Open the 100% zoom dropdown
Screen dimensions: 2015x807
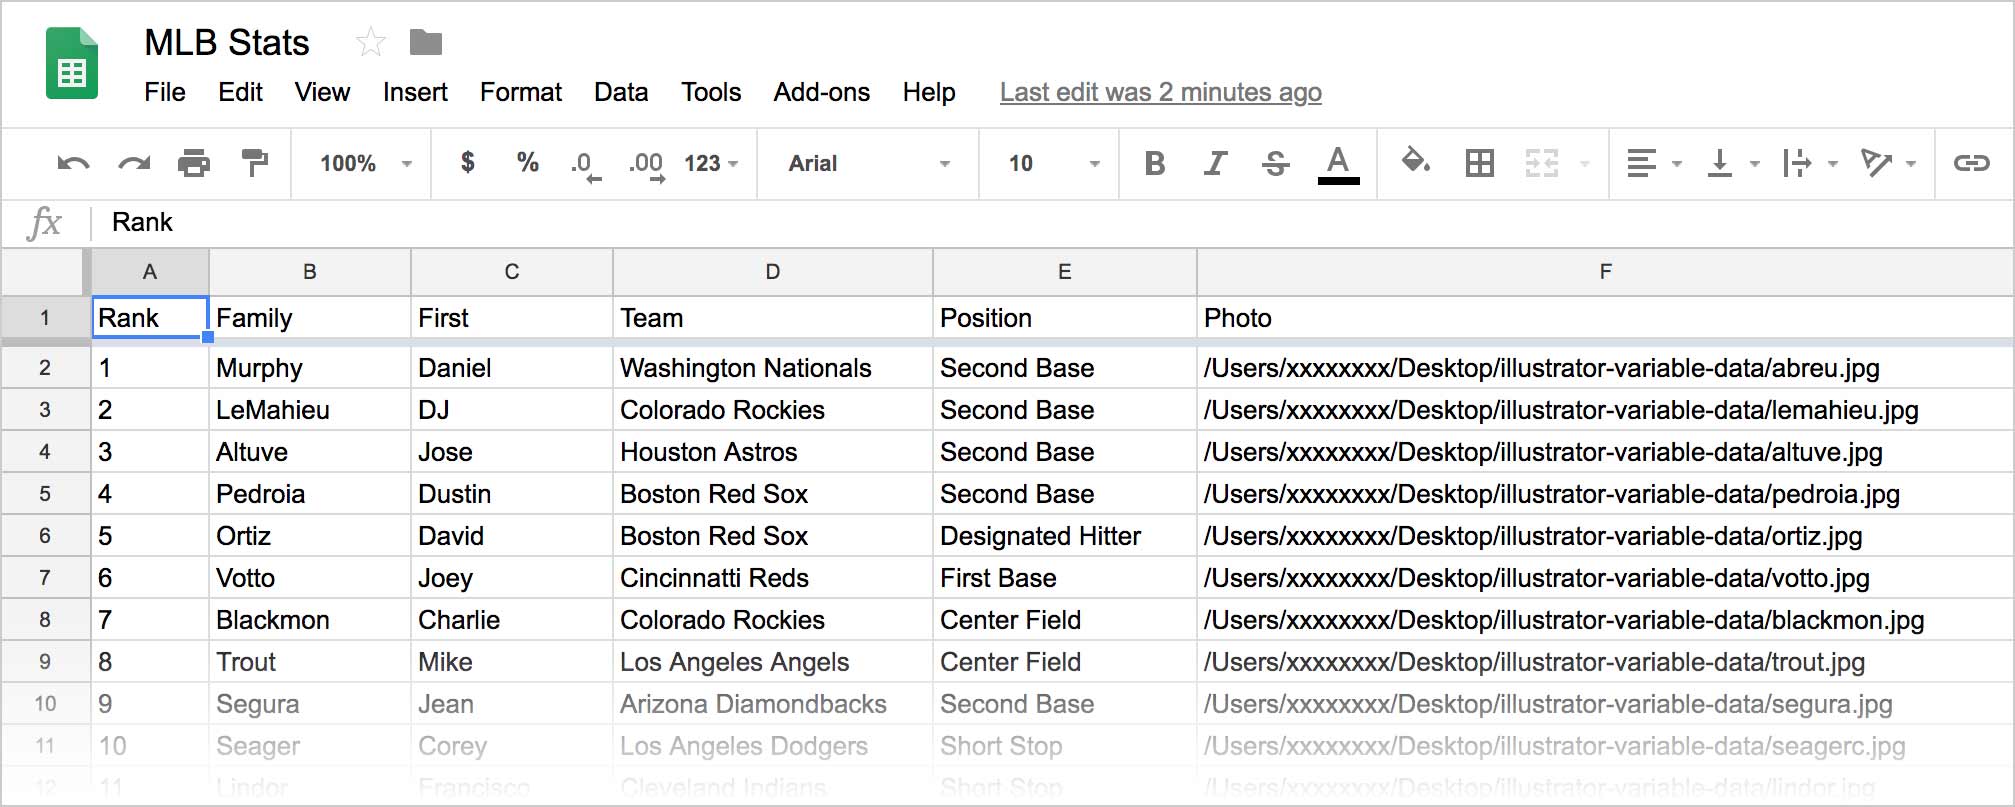point(365,163)
